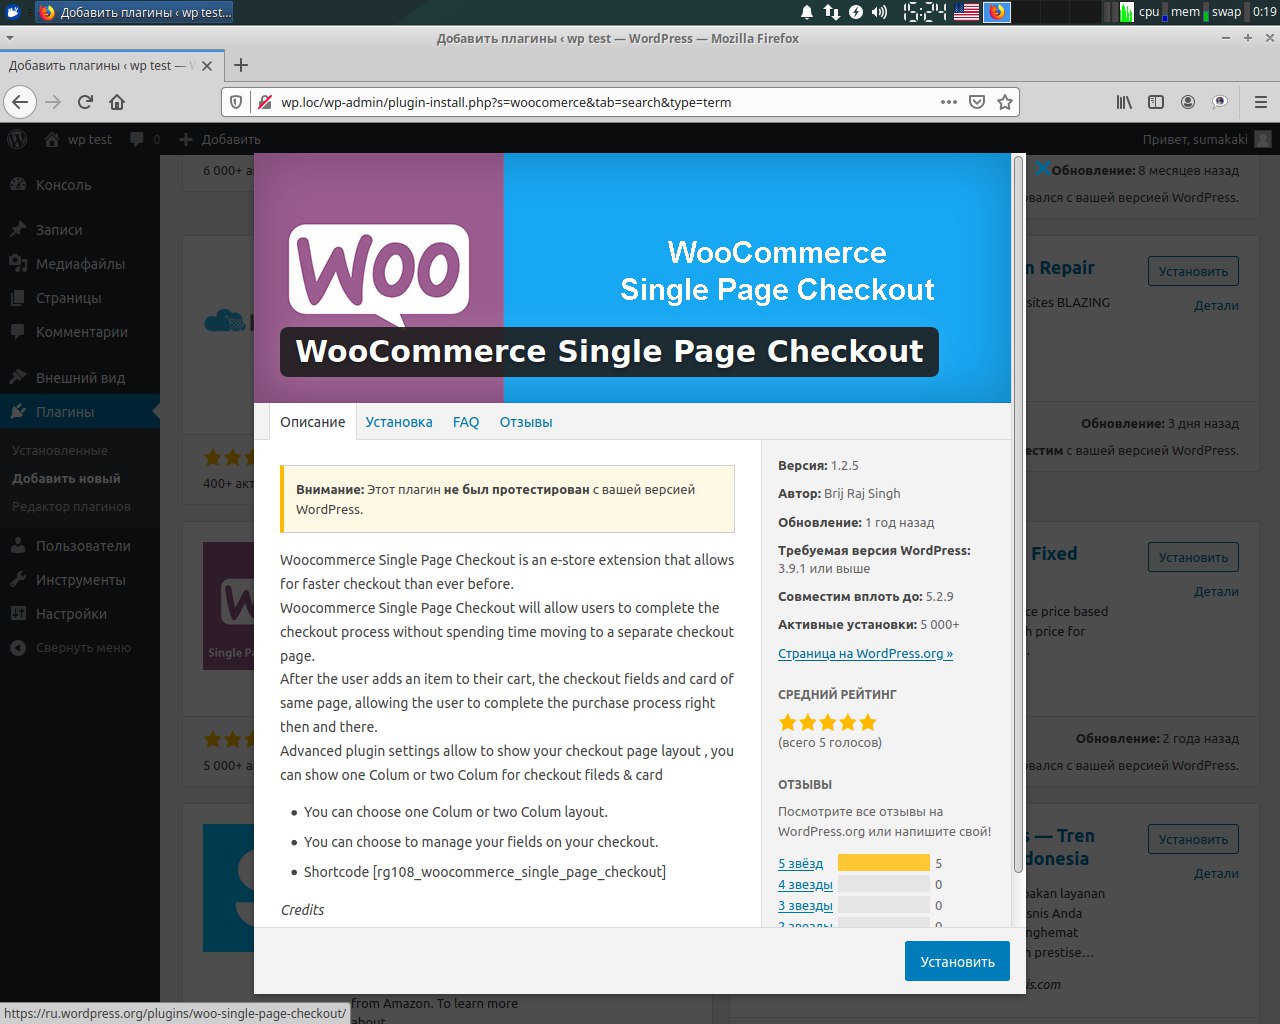Reload the current page

click(x=85, y=102)
